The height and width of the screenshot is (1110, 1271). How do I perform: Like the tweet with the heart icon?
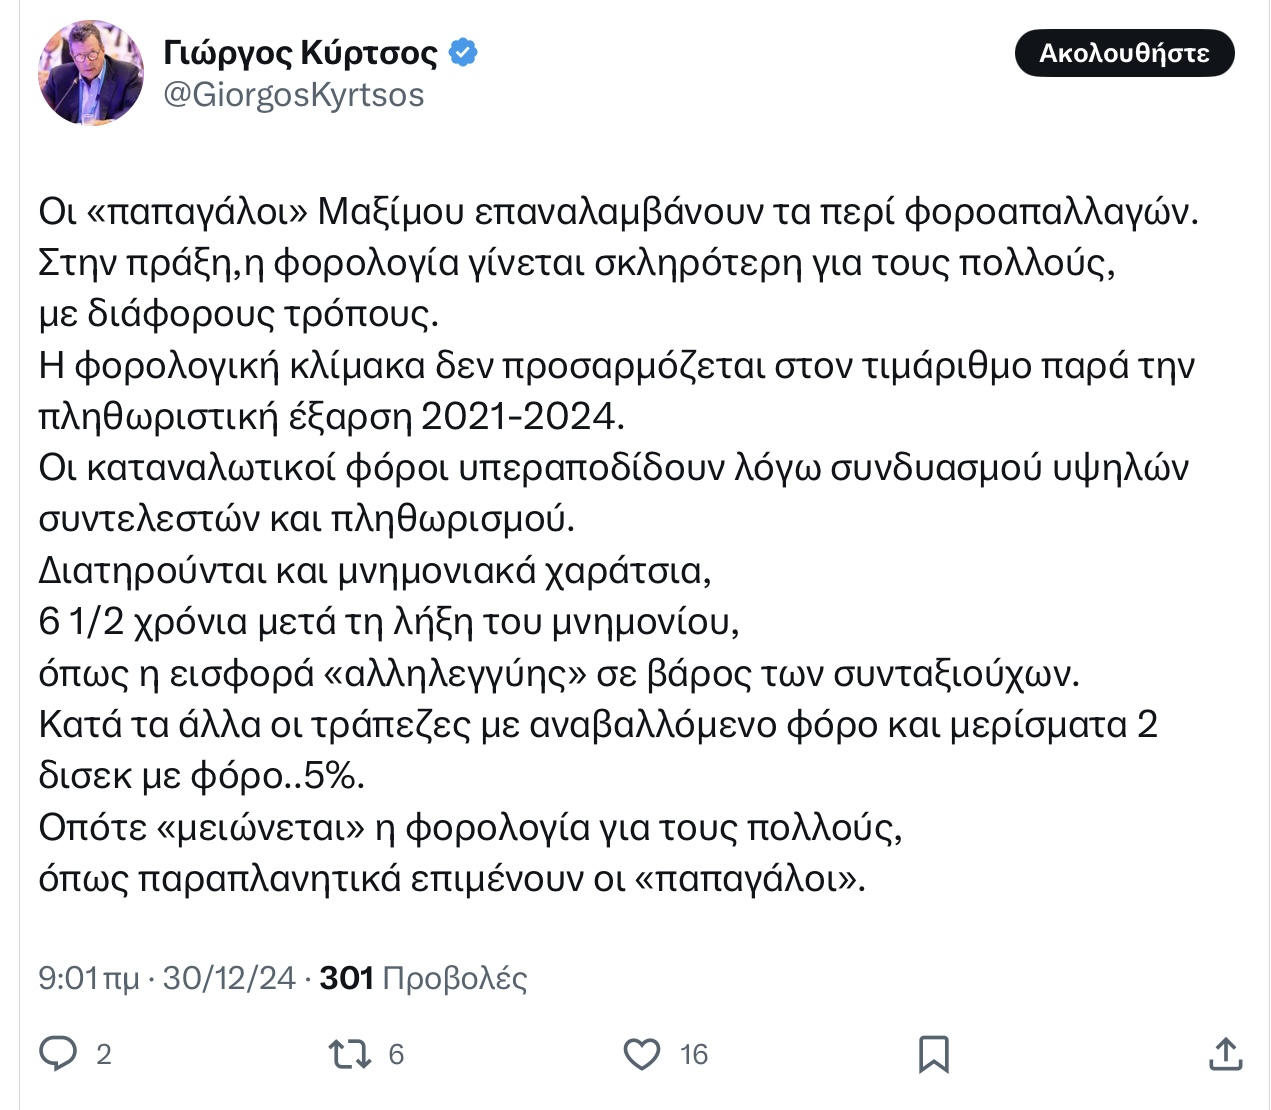641,1053
